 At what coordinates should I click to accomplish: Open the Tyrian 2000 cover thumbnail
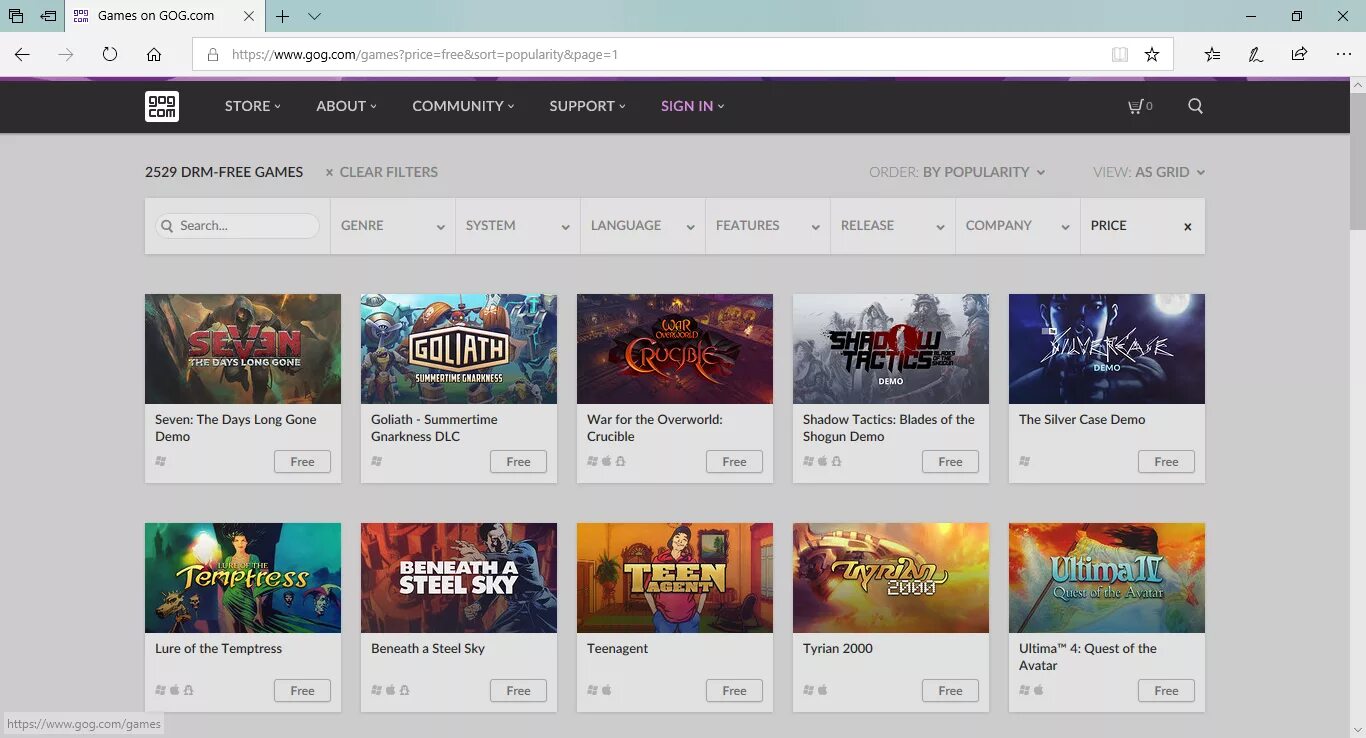pyautogui.click(x=891, y=578)
